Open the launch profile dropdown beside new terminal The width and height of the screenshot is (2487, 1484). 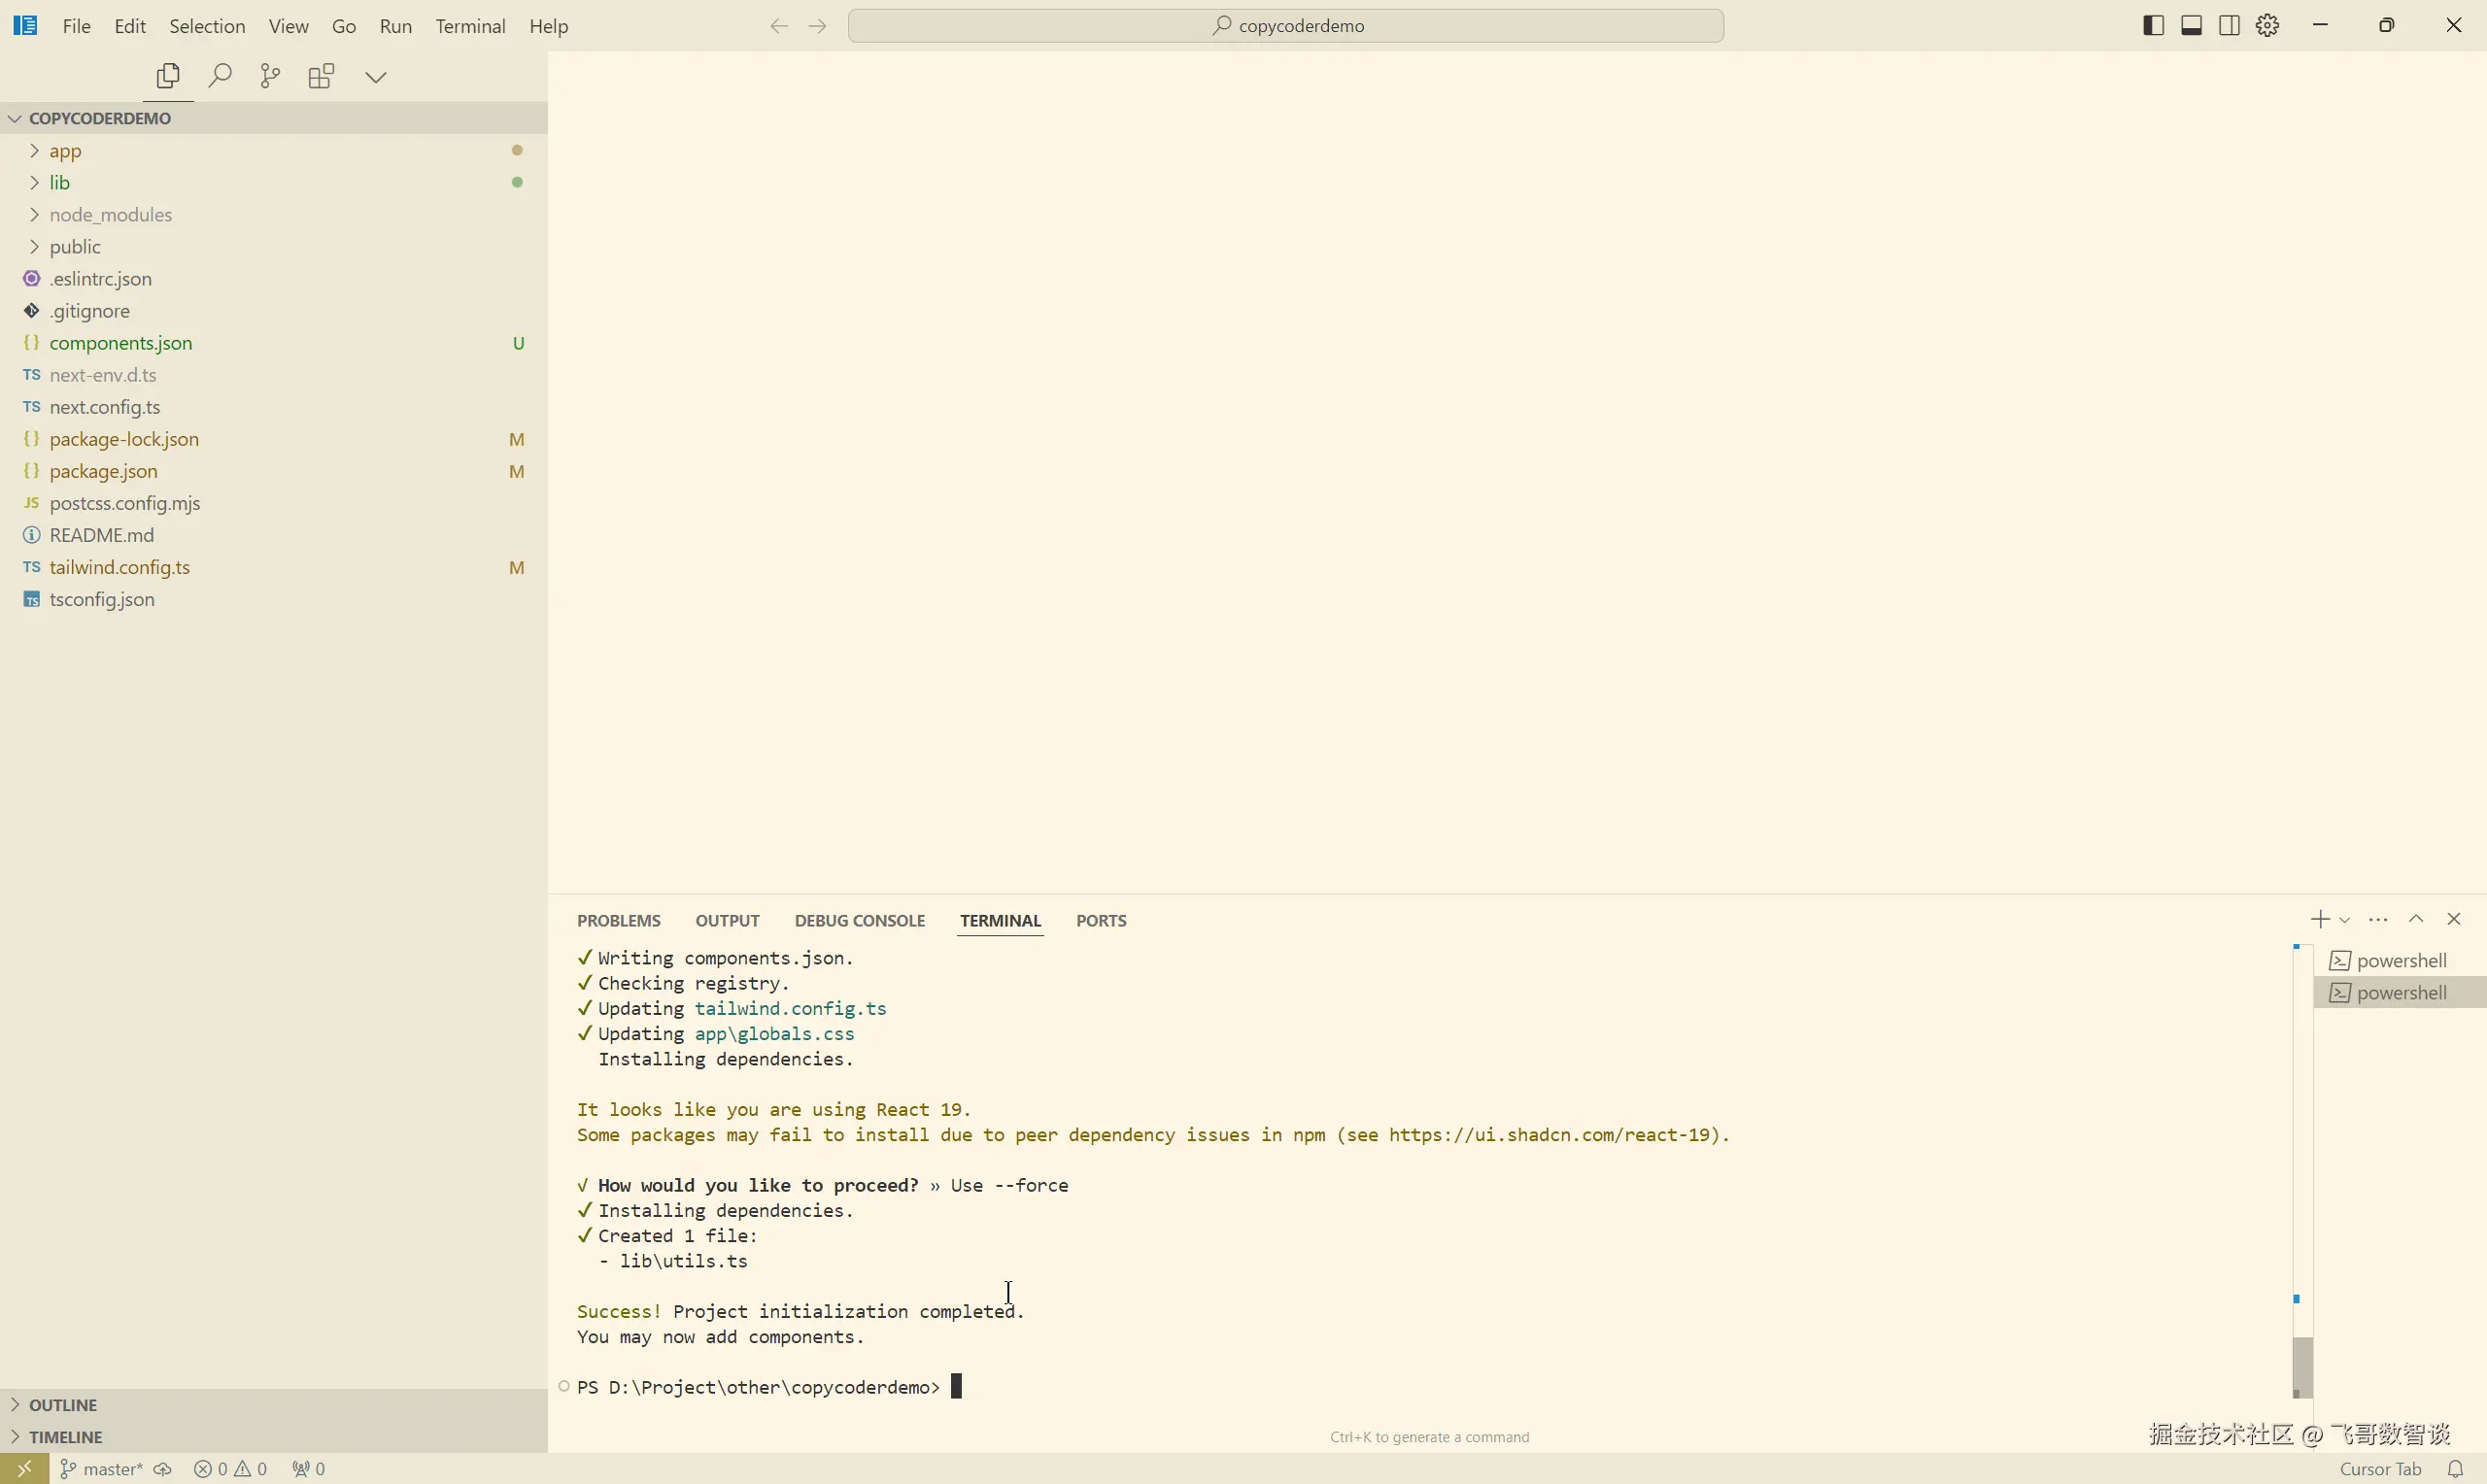click(x=2345, y=920)
